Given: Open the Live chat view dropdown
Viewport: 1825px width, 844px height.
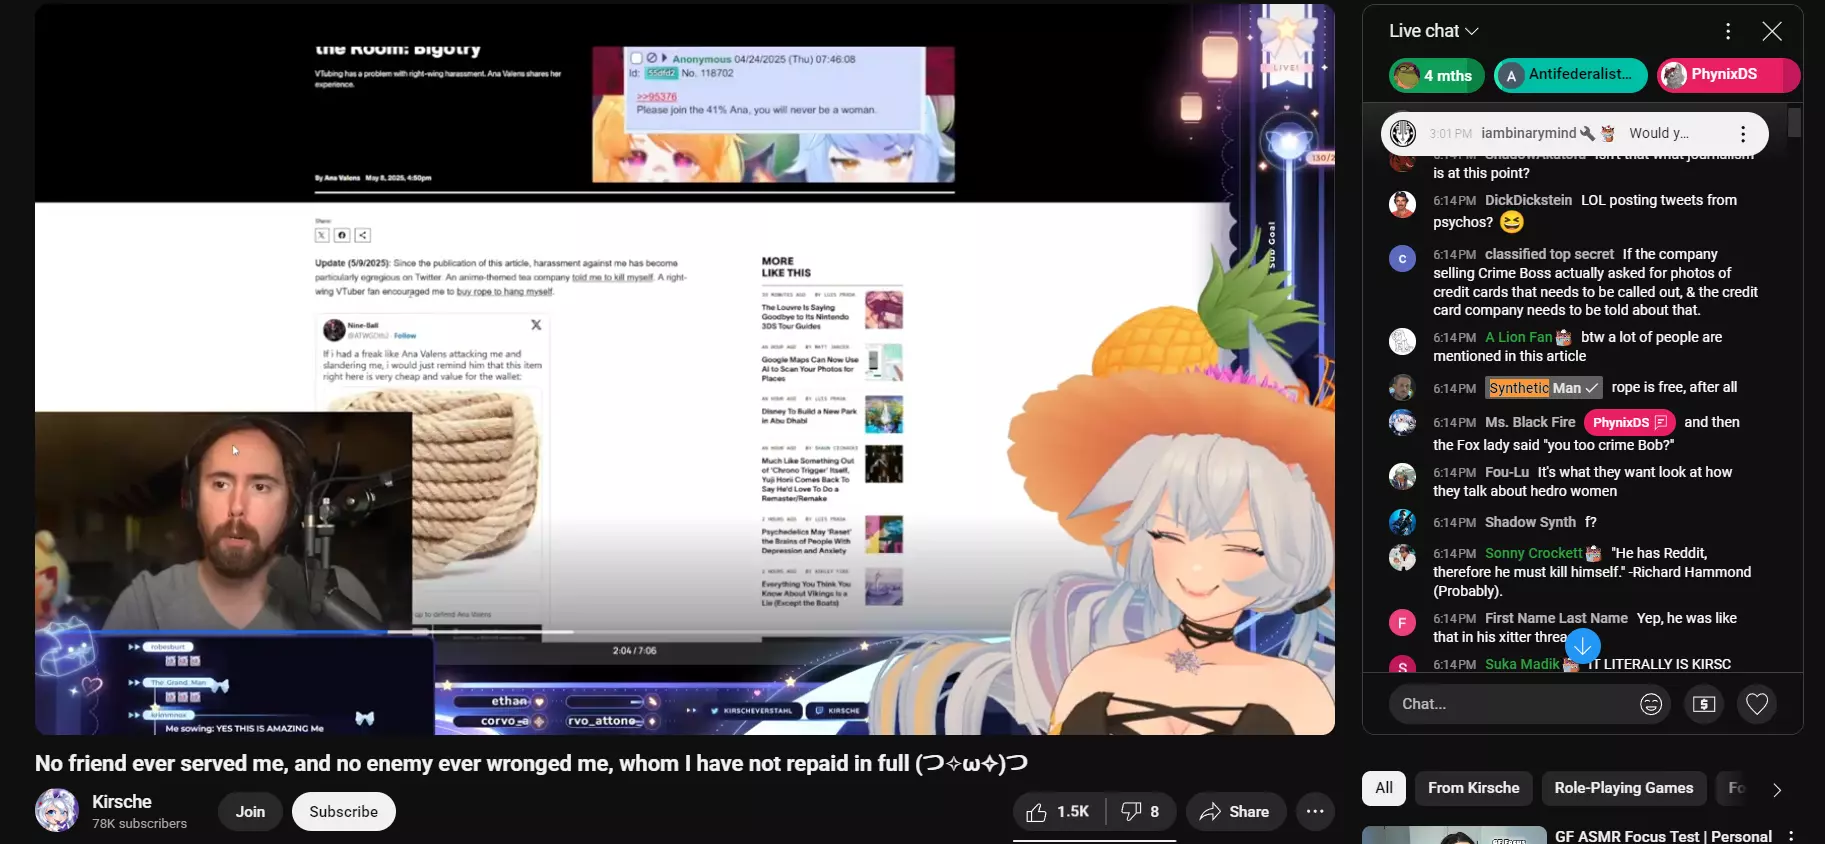Looking at the screenshot, I should [x=1433, y=31].
